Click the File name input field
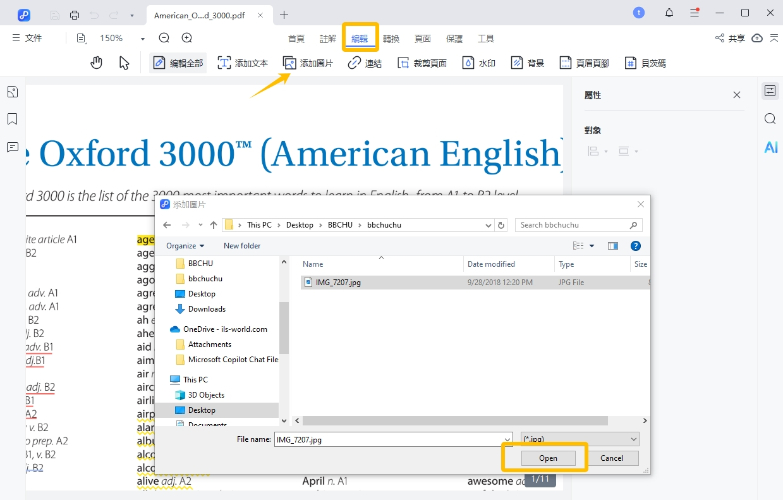 (x=389, y=440)
